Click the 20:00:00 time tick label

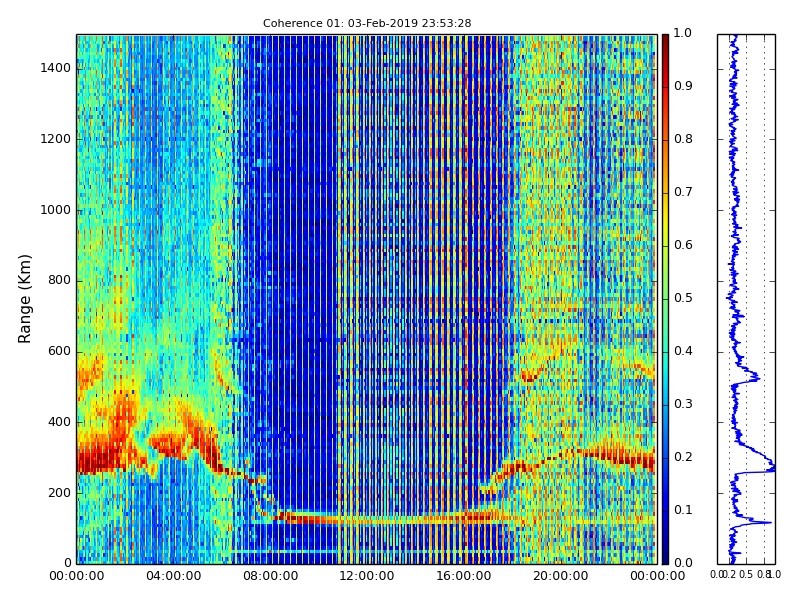(561, 576)
